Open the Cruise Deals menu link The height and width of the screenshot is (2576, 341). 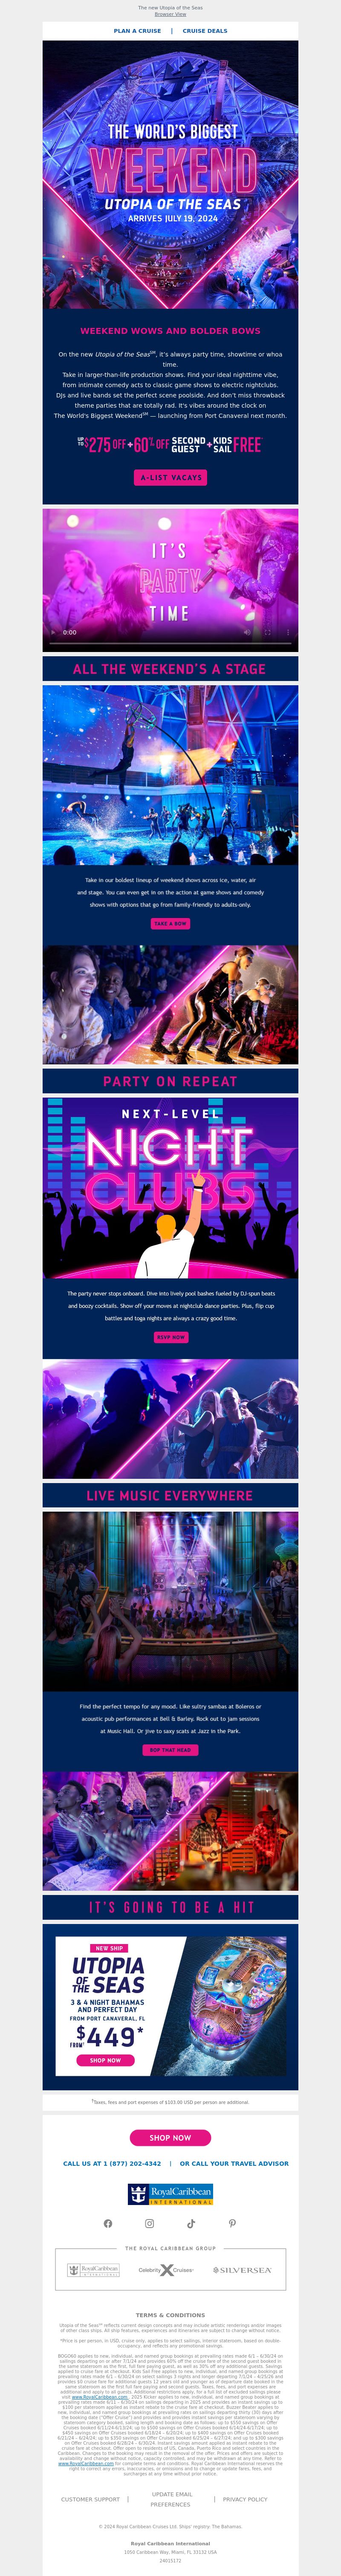point(205,31)
